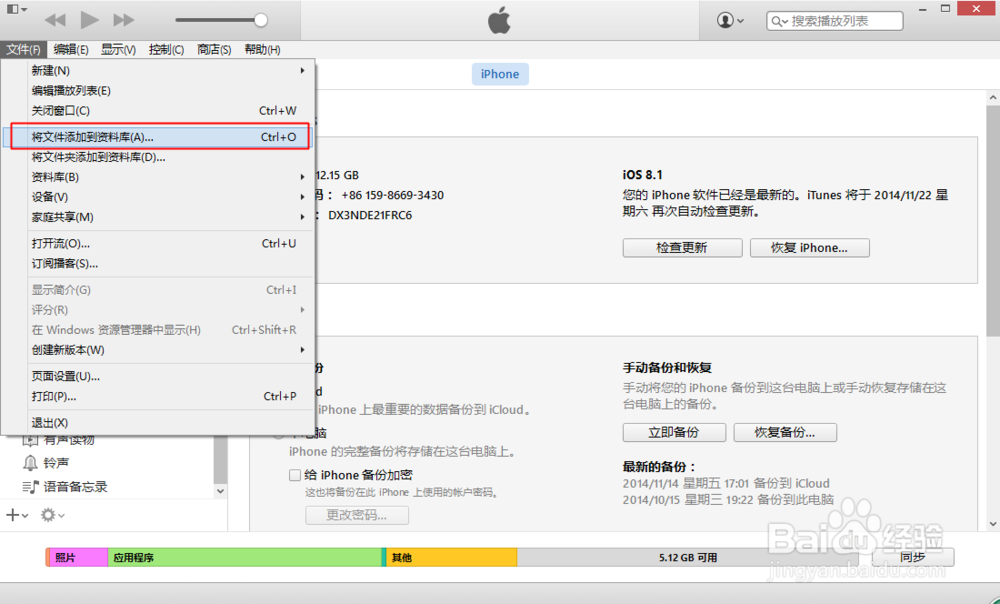Viewport: 1000px width, 604px height.
Task: Choose 订阅播客(S)... menu entry
Action: click(158, 263)
